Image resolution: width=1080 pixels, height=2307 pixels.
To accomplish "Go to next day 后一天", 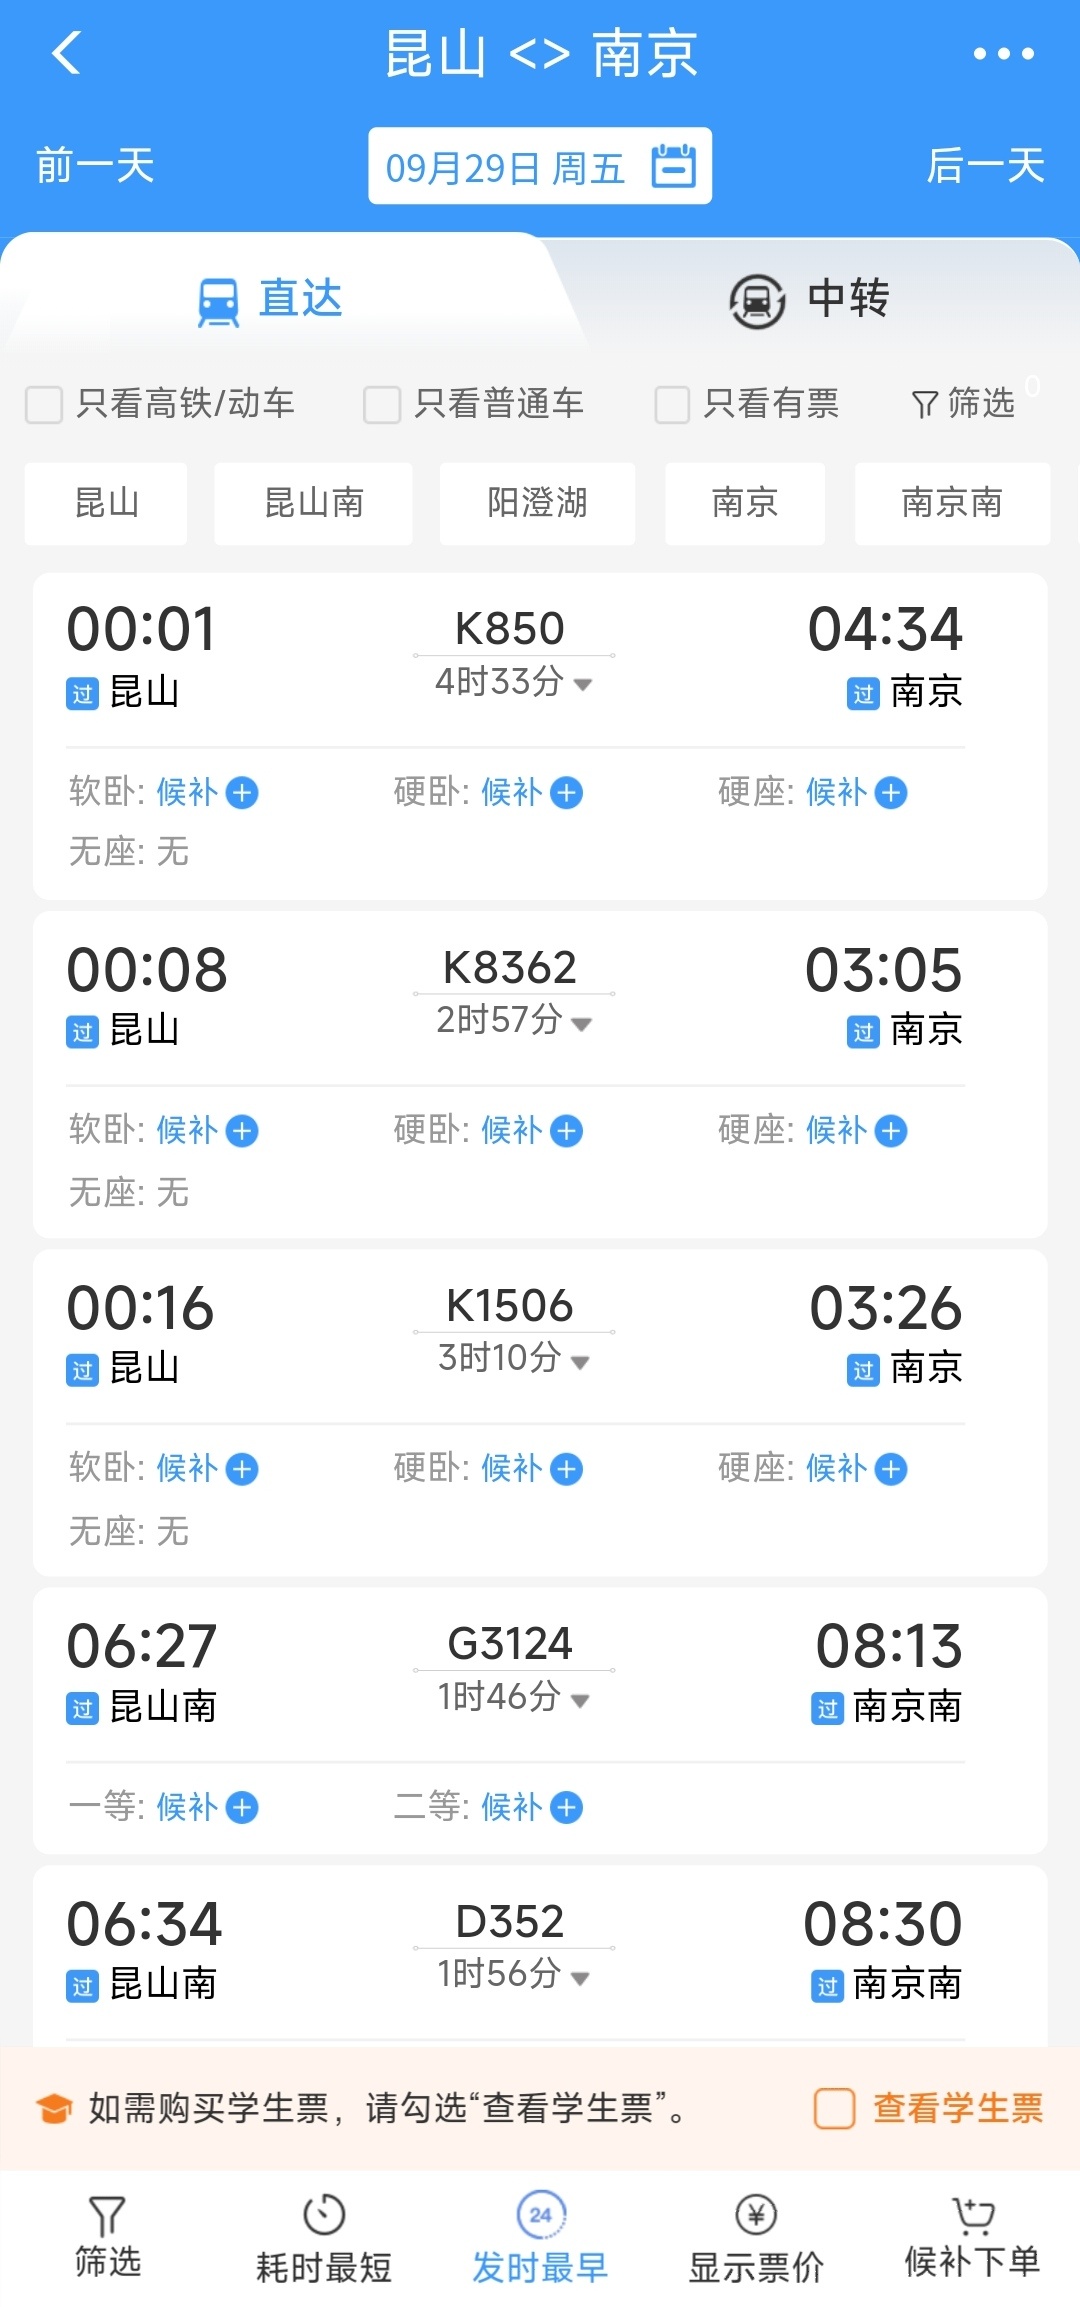I will [x=985, y=166].
